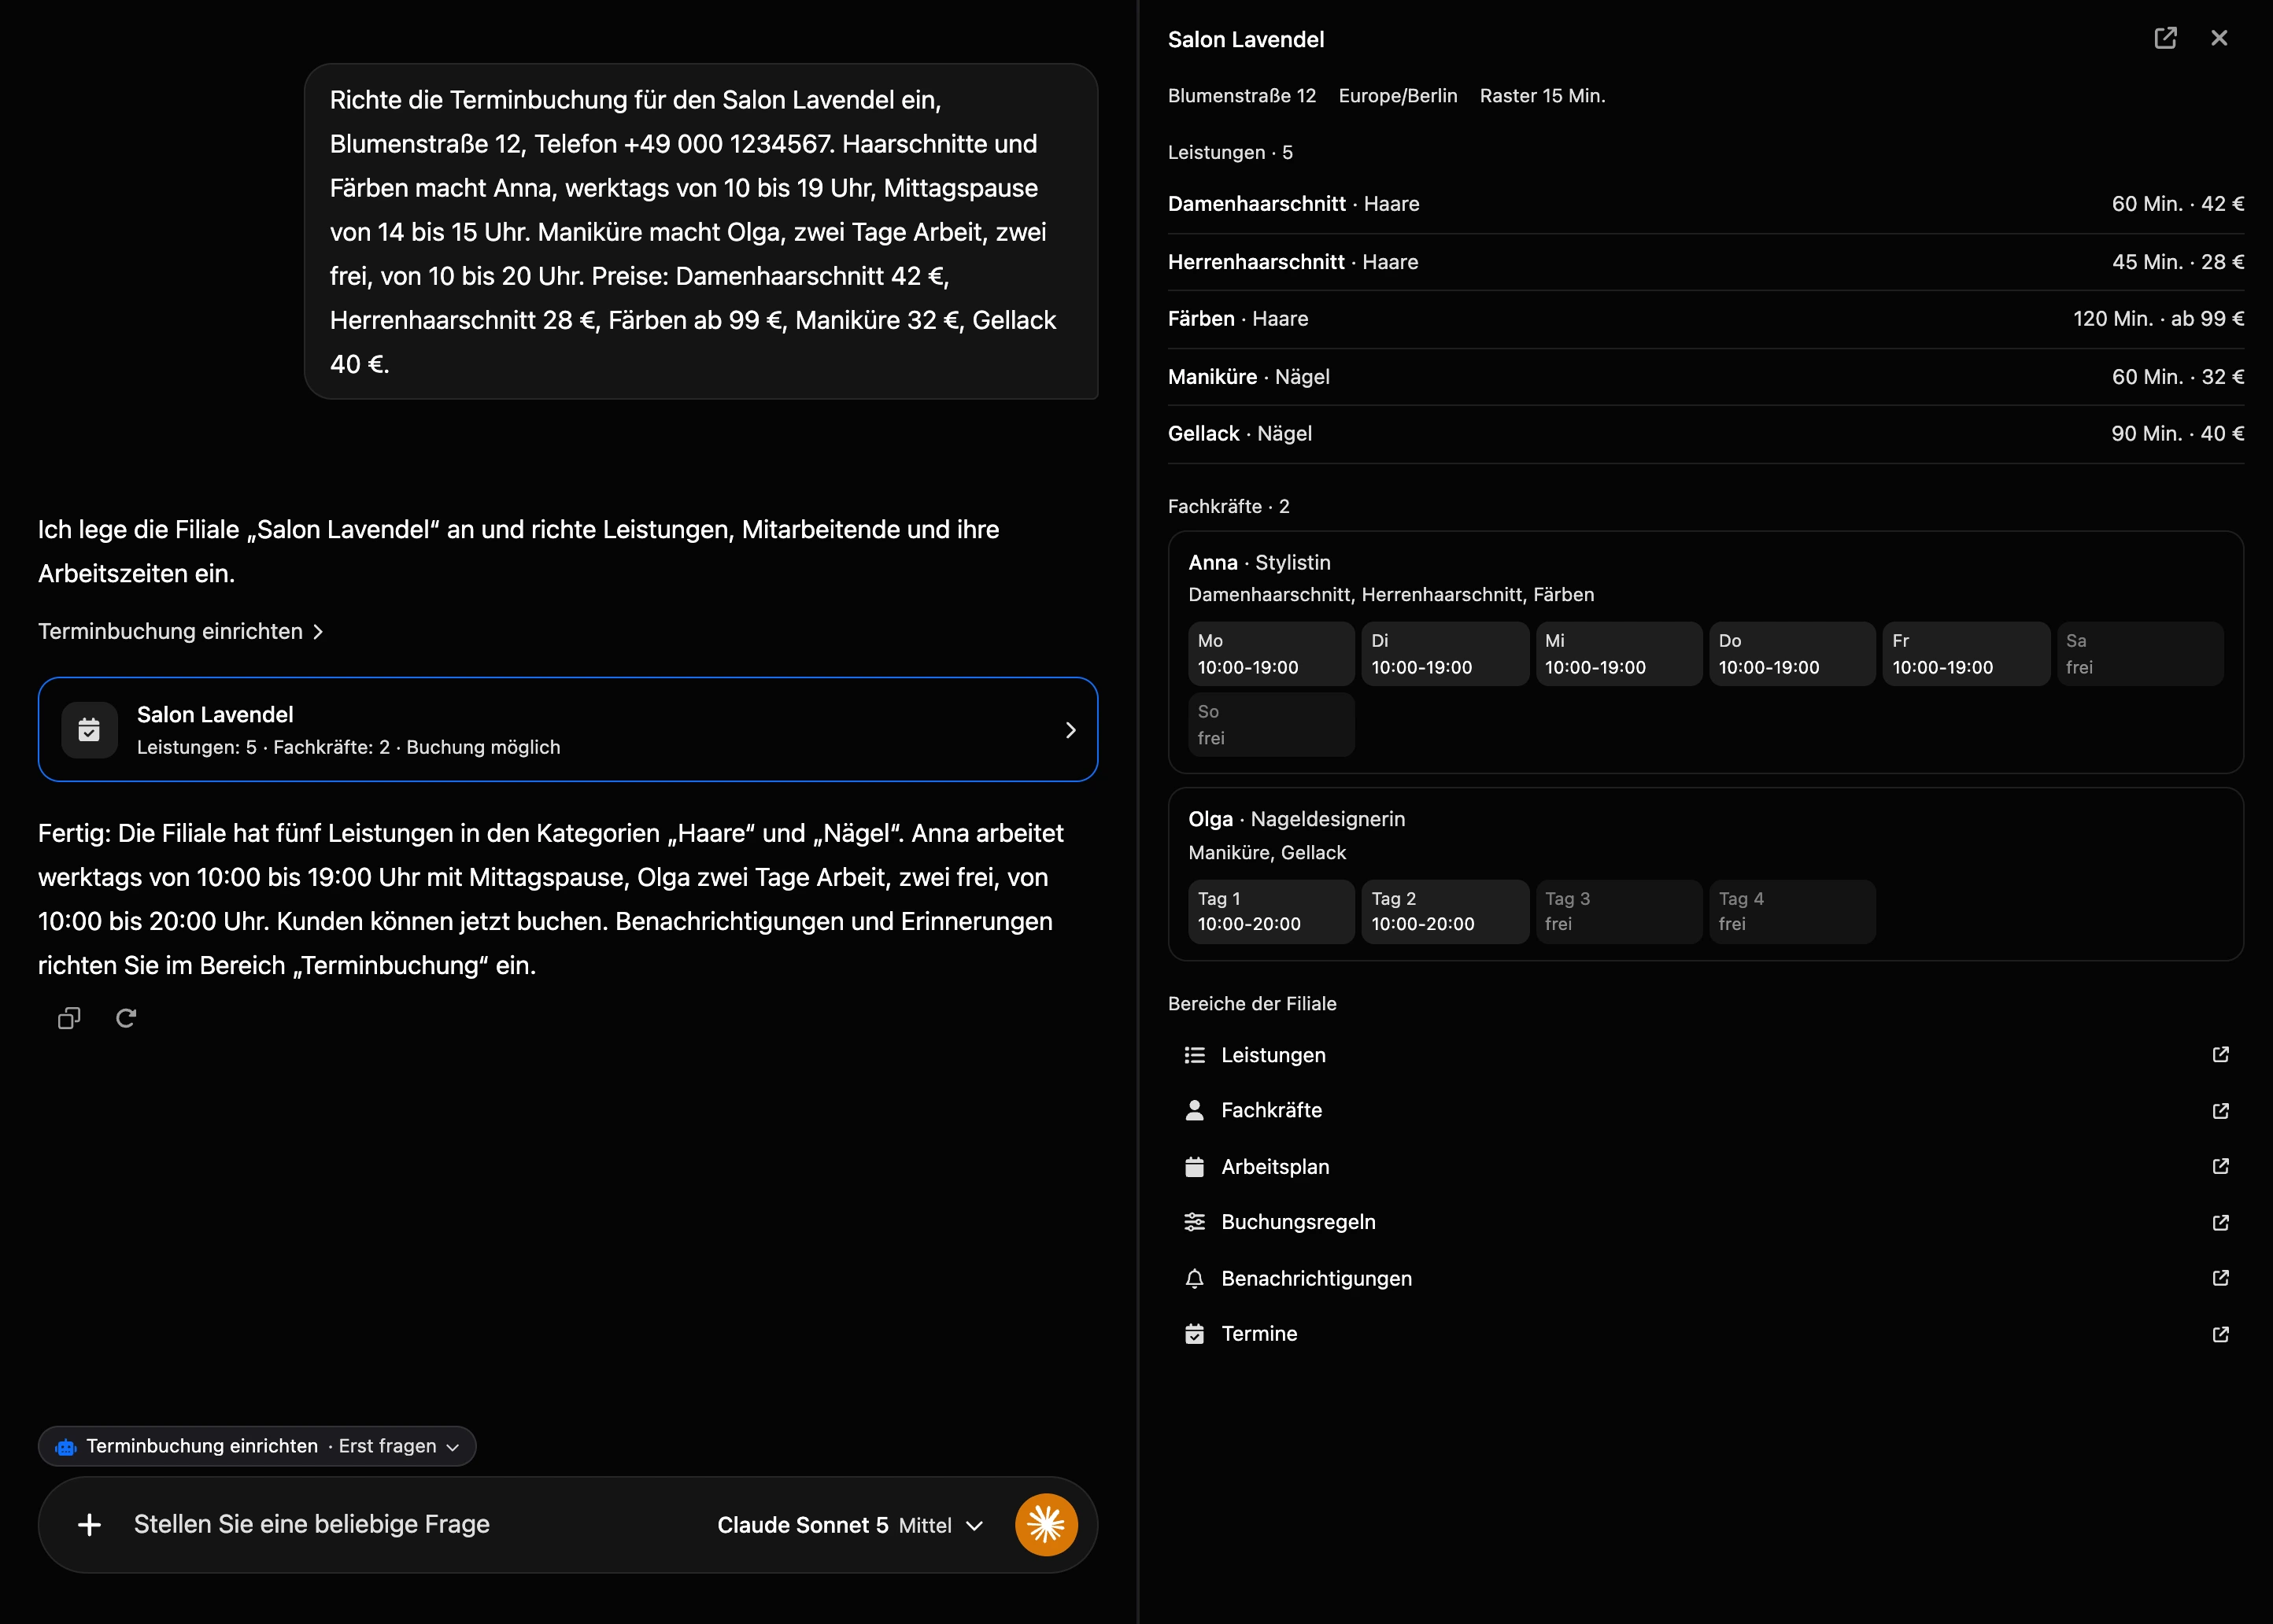
Task: Click the Salon Lavendel panel title
Action: (1245, 39)
